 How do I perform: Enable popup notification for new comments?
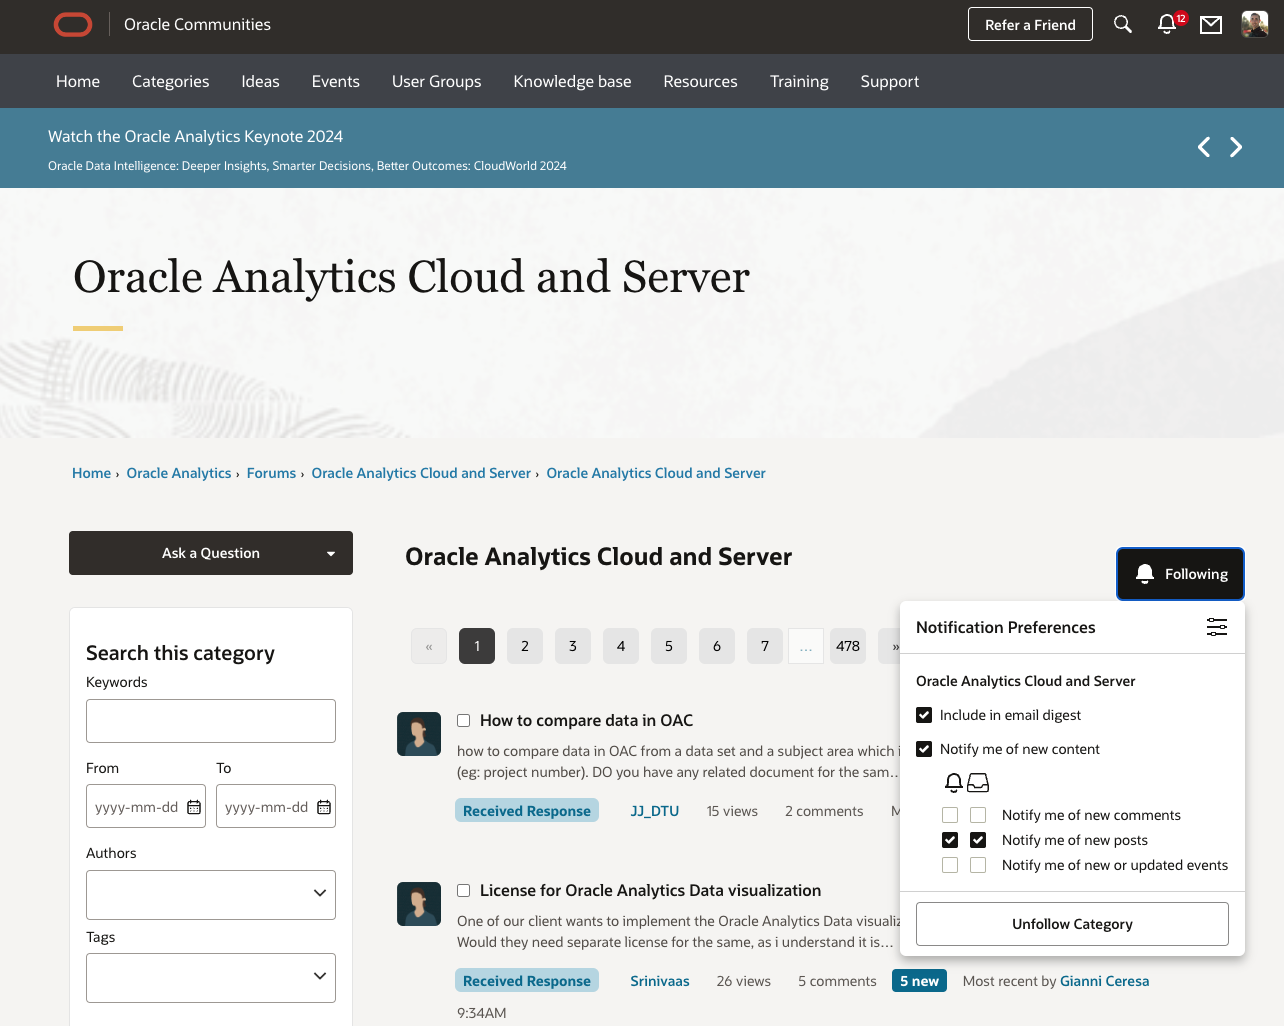[x=950, y=815]
